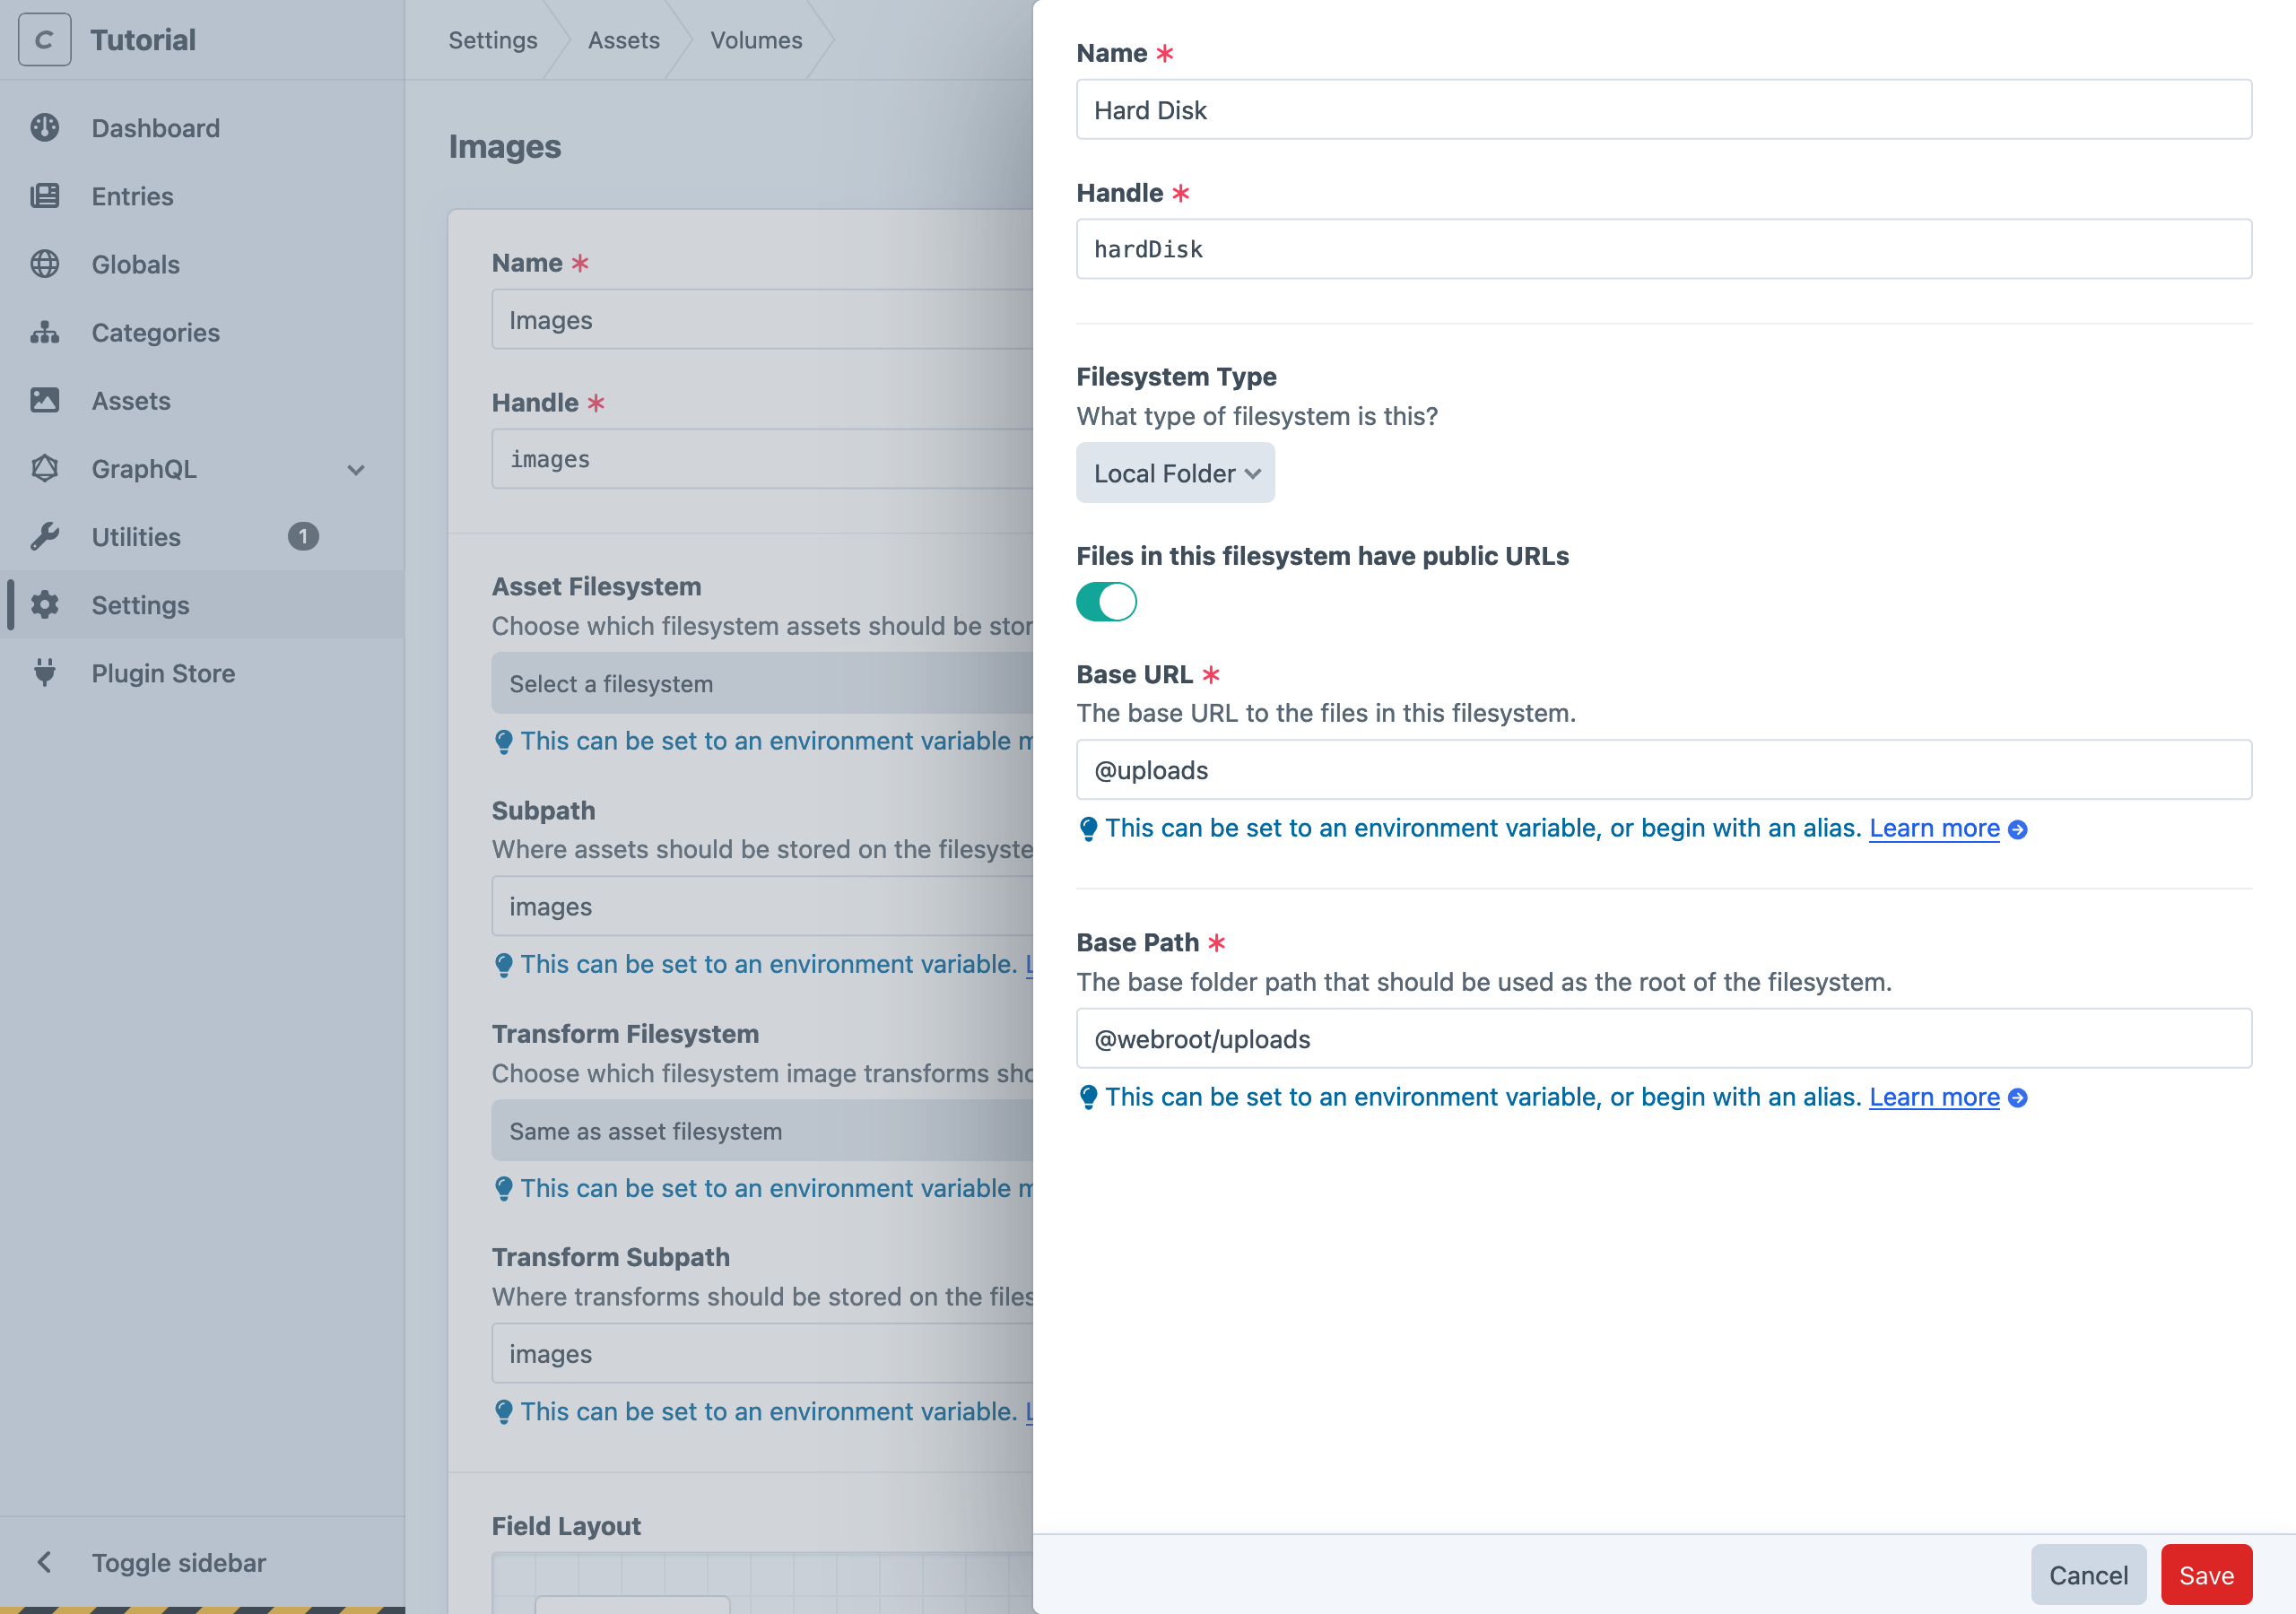Viewport: 2296px width, 1614px height.
Task: Click the Dashboard icon in sidebar
Action: point(48,126)
